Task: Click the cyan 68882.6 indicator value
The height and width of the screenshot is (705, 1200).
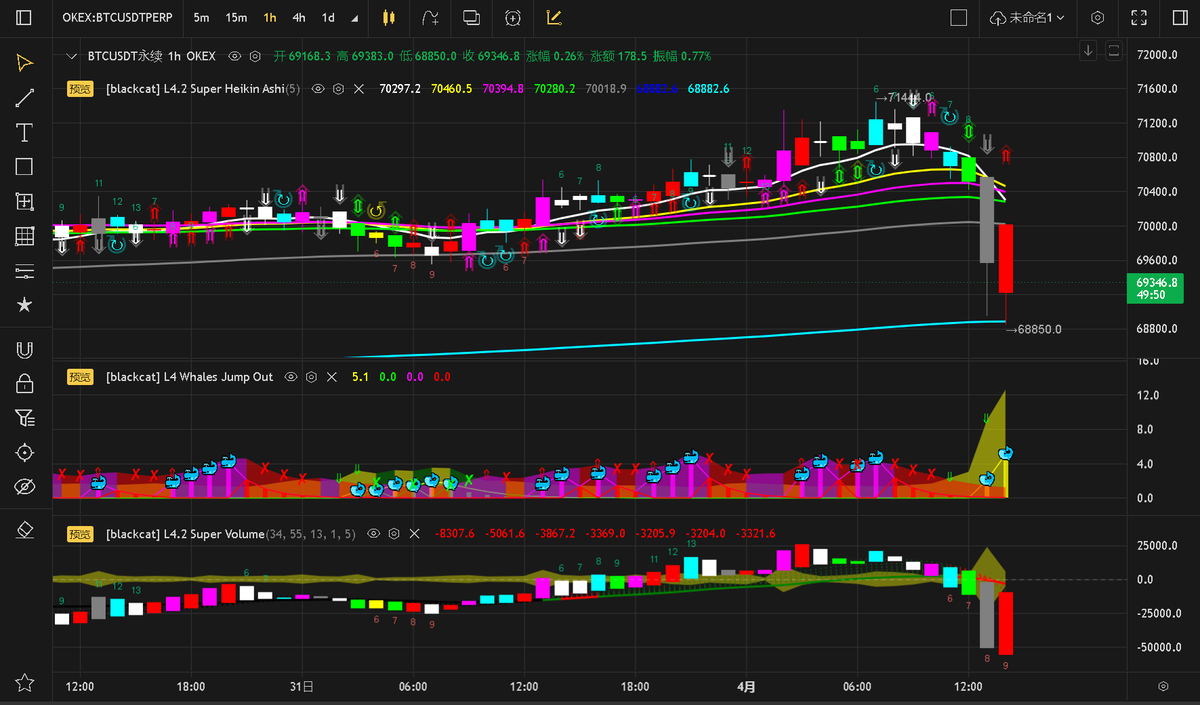Action: click(708, 89)
